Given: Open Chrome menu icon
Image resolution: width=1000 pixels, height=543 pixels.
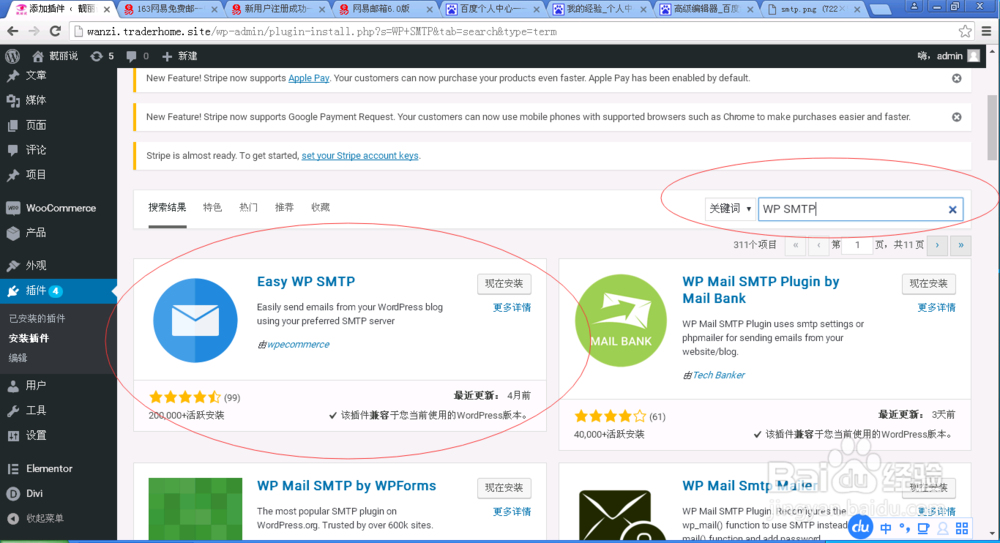Looking at the screenshot, I should [986, 31].
